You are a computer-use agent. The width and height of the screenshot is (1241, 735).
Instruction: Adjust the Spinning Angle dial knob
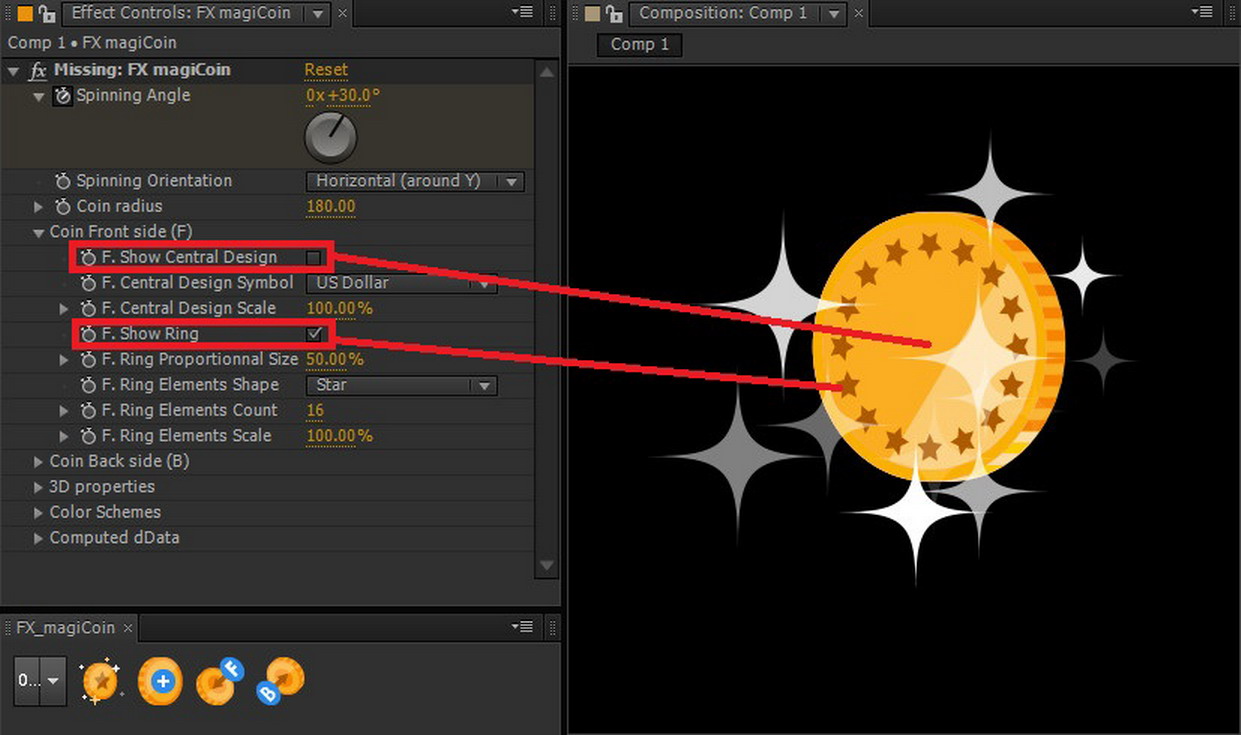(x=330, y=137)
